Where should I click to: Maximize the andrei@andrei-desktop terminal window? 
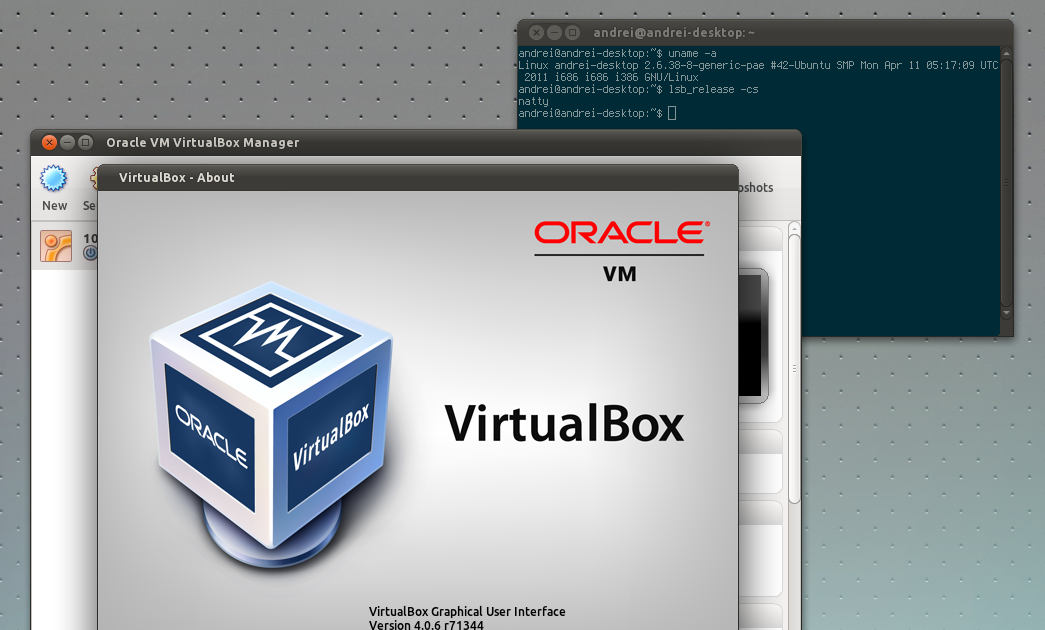point(572,32)
